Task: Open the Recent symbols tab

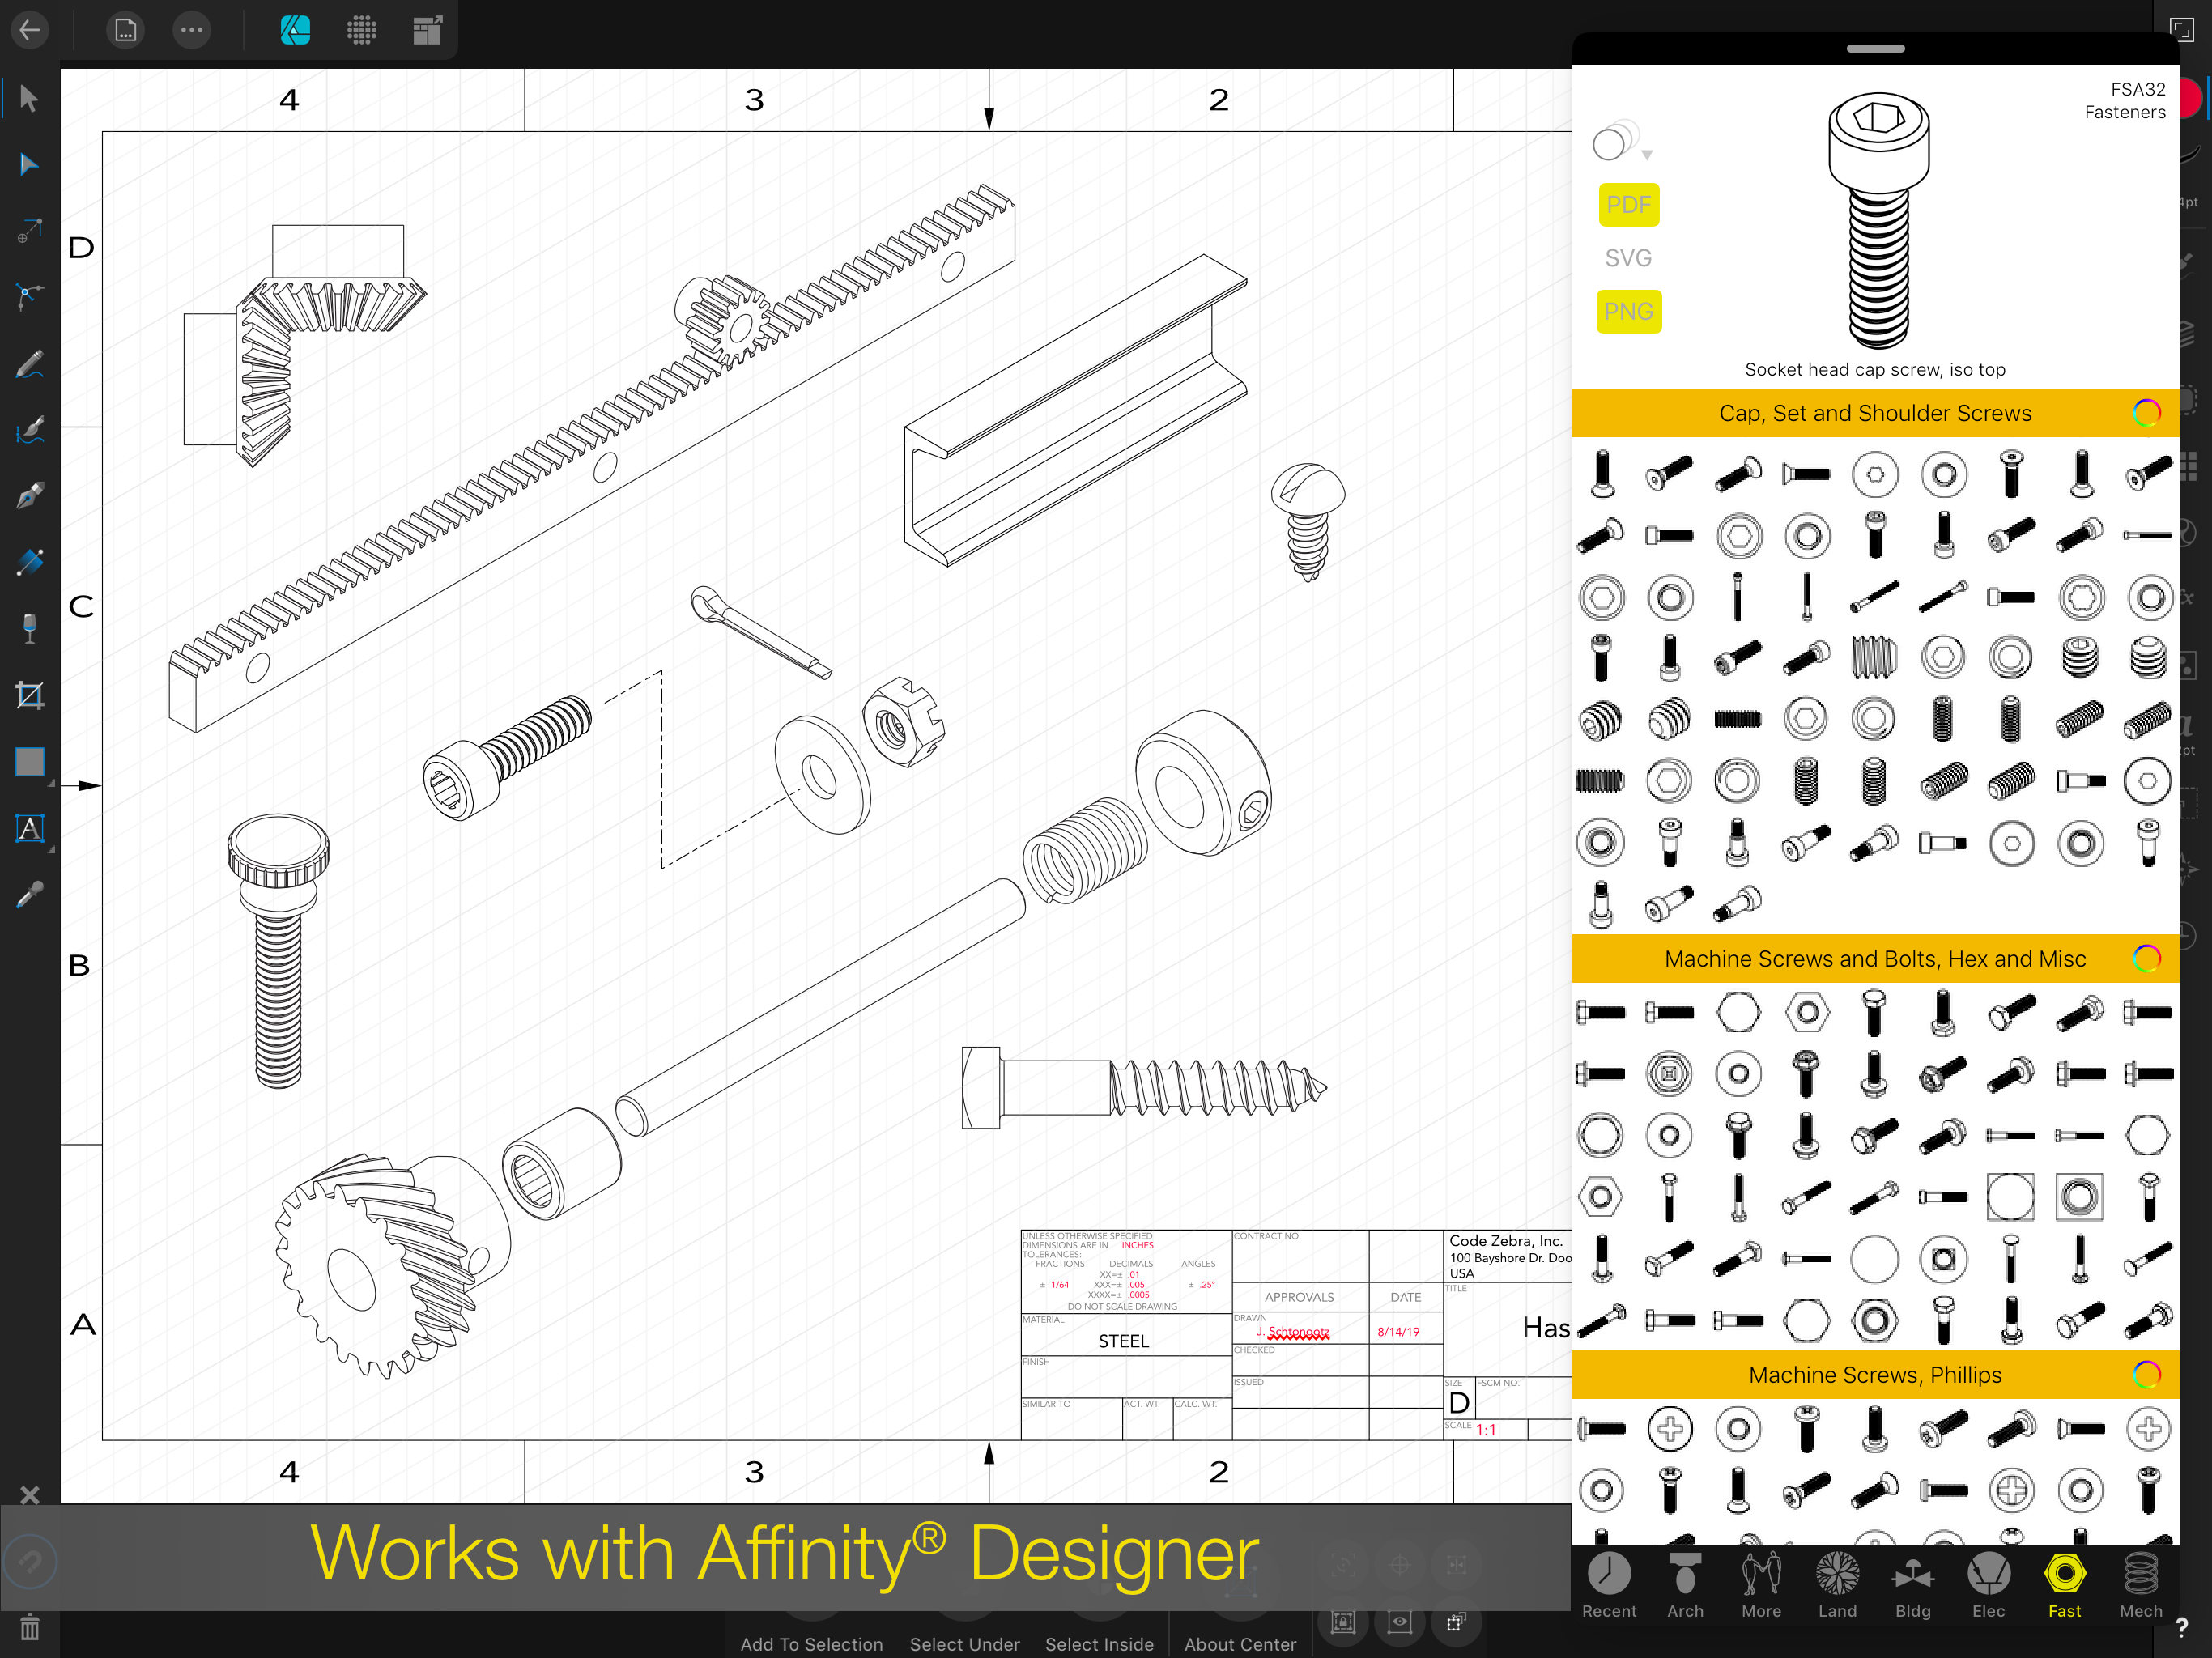Action: click(x=1608, y=1585)
